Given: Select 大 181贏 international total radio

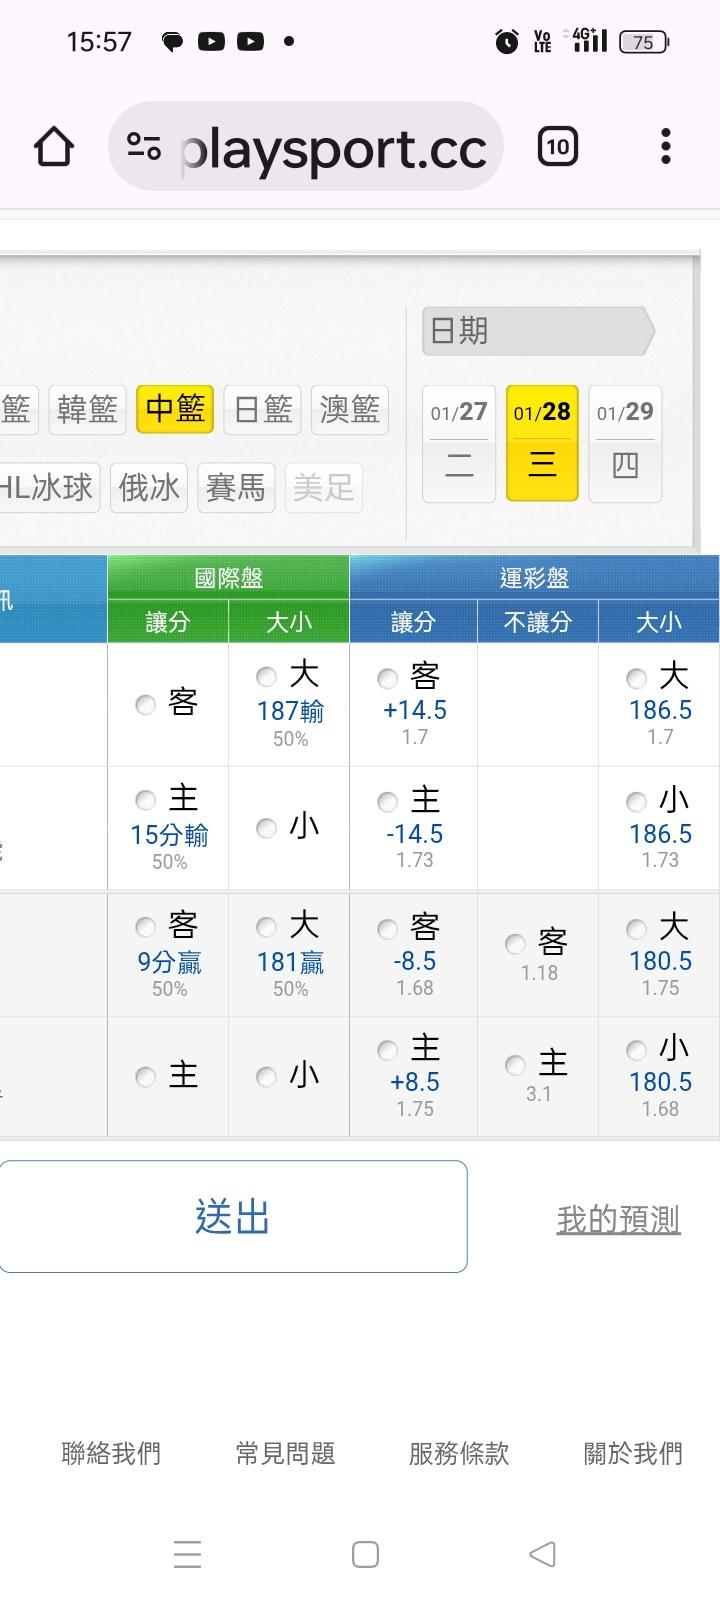Looking at the screenshot, I should pos(267,928).
